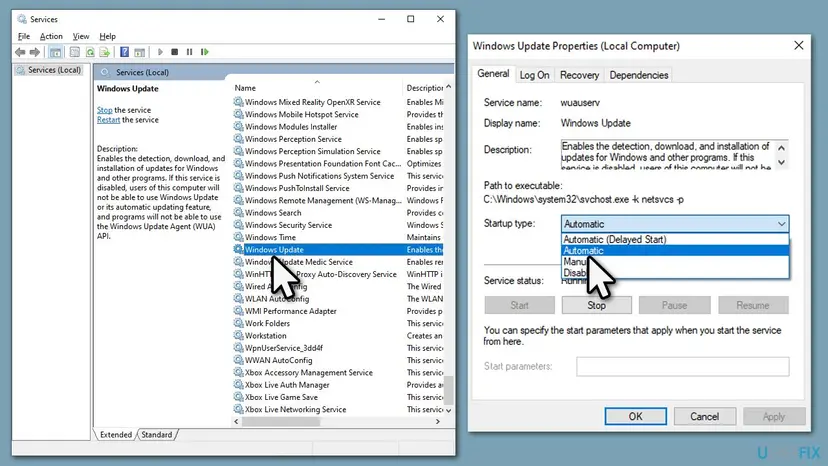Click gear icon beside Windows Mobile Hotspot Service
828x466 pixels.
238,114
